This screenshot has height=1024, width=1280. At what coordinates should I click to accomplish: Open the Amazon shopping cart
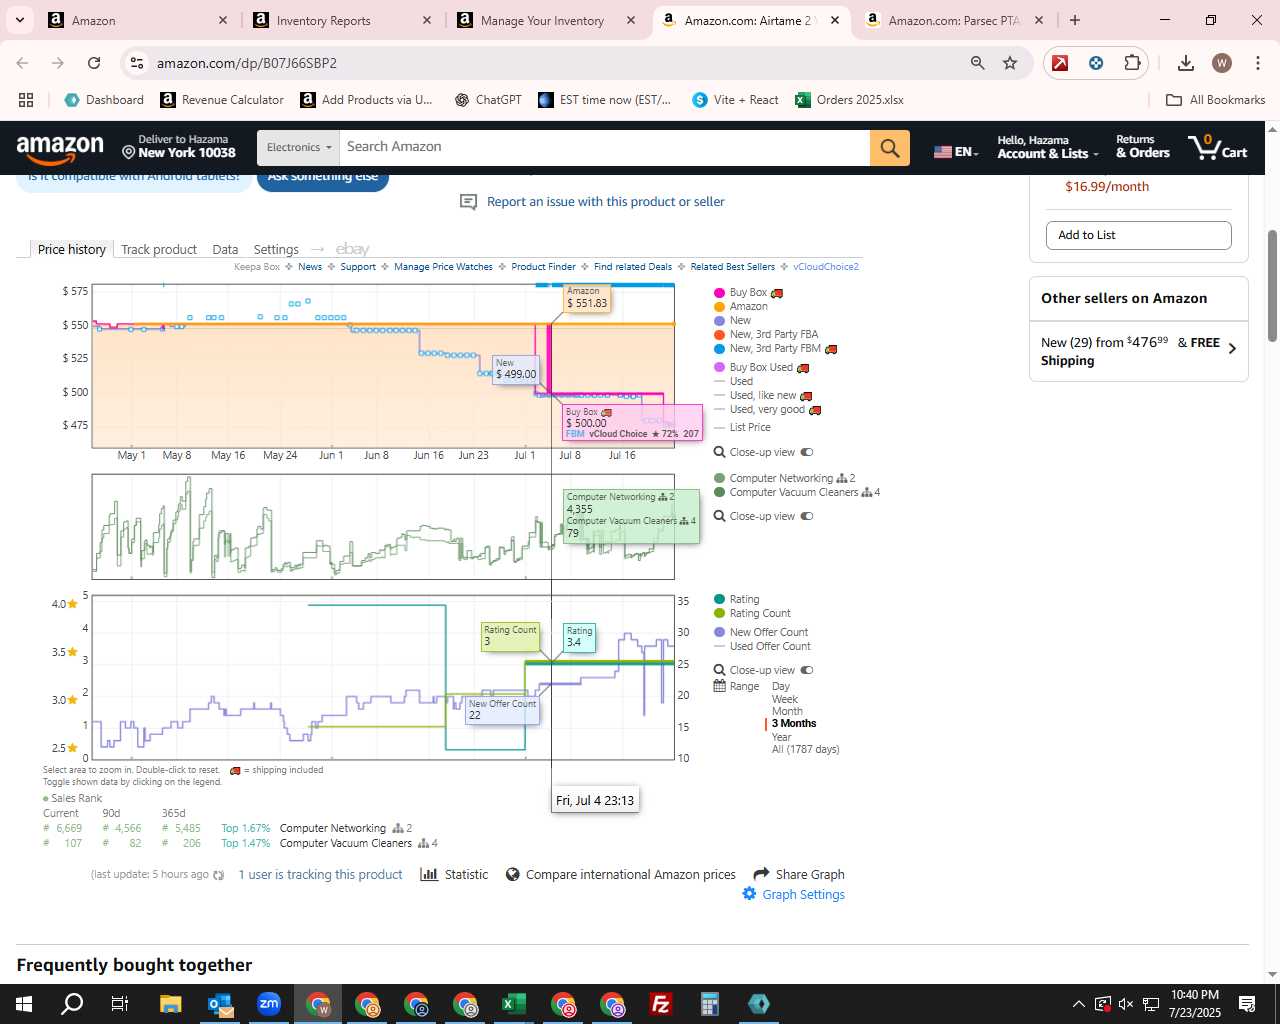pos(1217,147)
